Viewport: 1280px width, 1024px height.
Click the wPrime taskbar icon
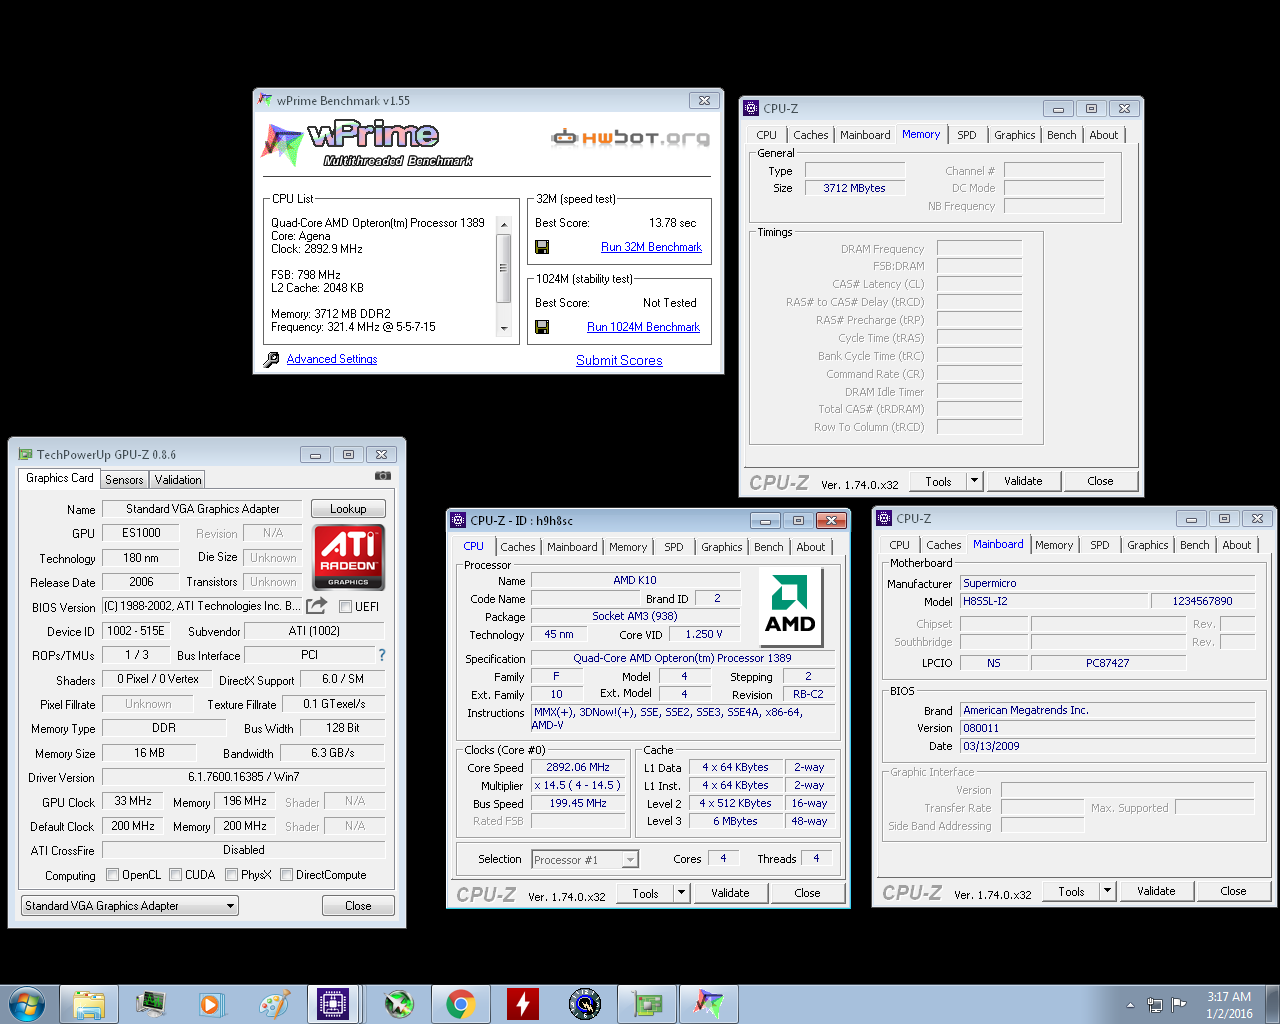point(708,1004)
